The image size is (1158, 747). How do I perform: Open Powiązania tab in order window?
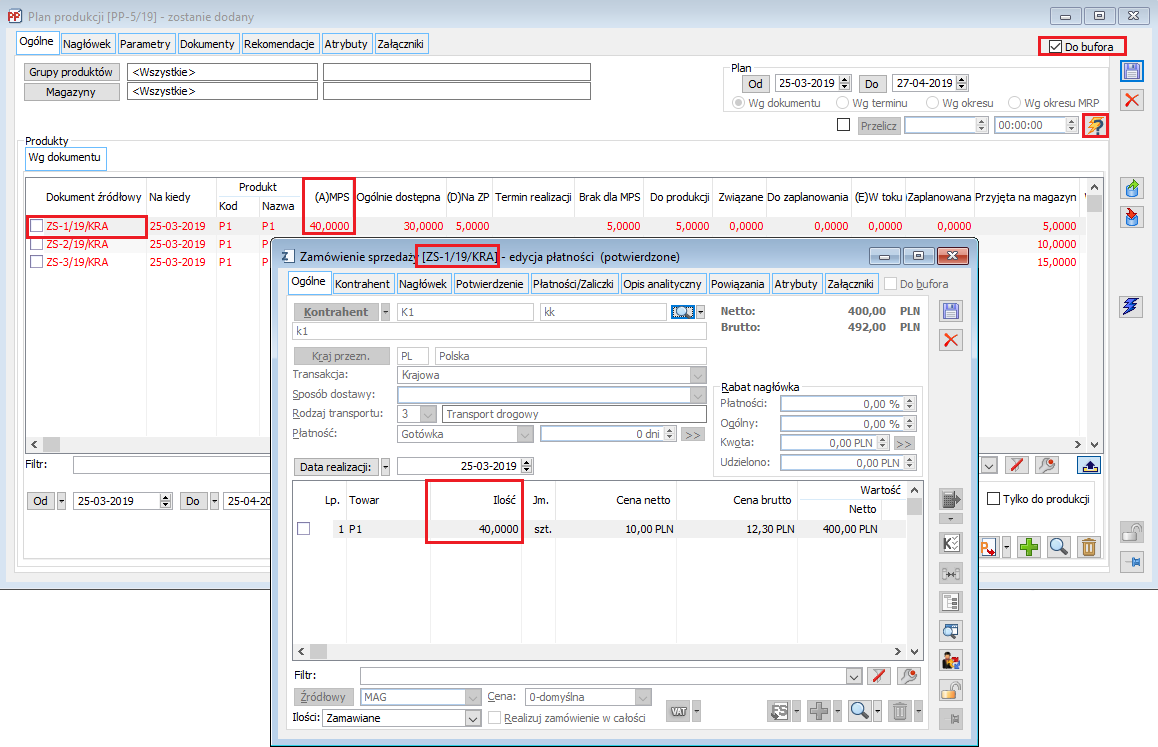tap(737, 284)
